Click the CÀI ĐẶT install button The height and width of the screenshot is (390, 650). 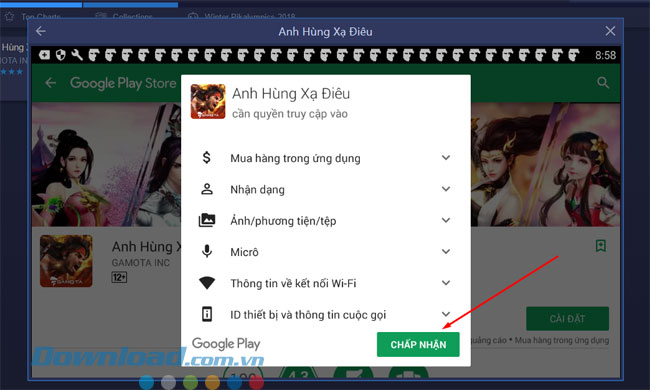tap(568, 319)
